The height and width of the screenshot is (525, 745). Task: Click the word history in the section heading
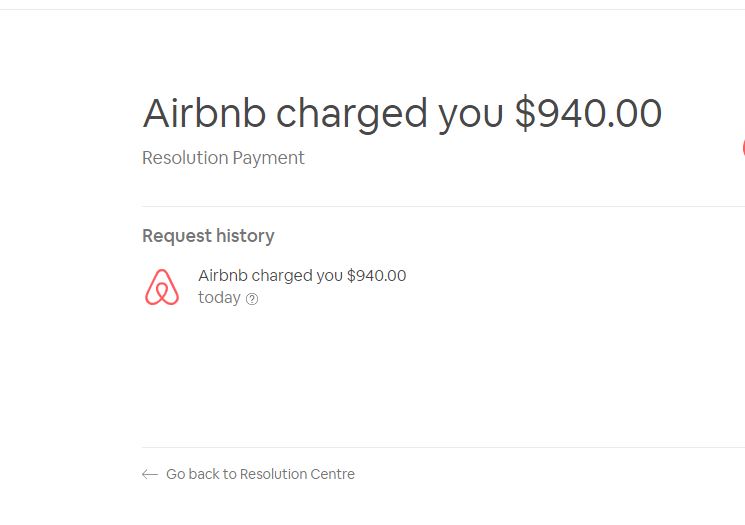pos(245,236)
